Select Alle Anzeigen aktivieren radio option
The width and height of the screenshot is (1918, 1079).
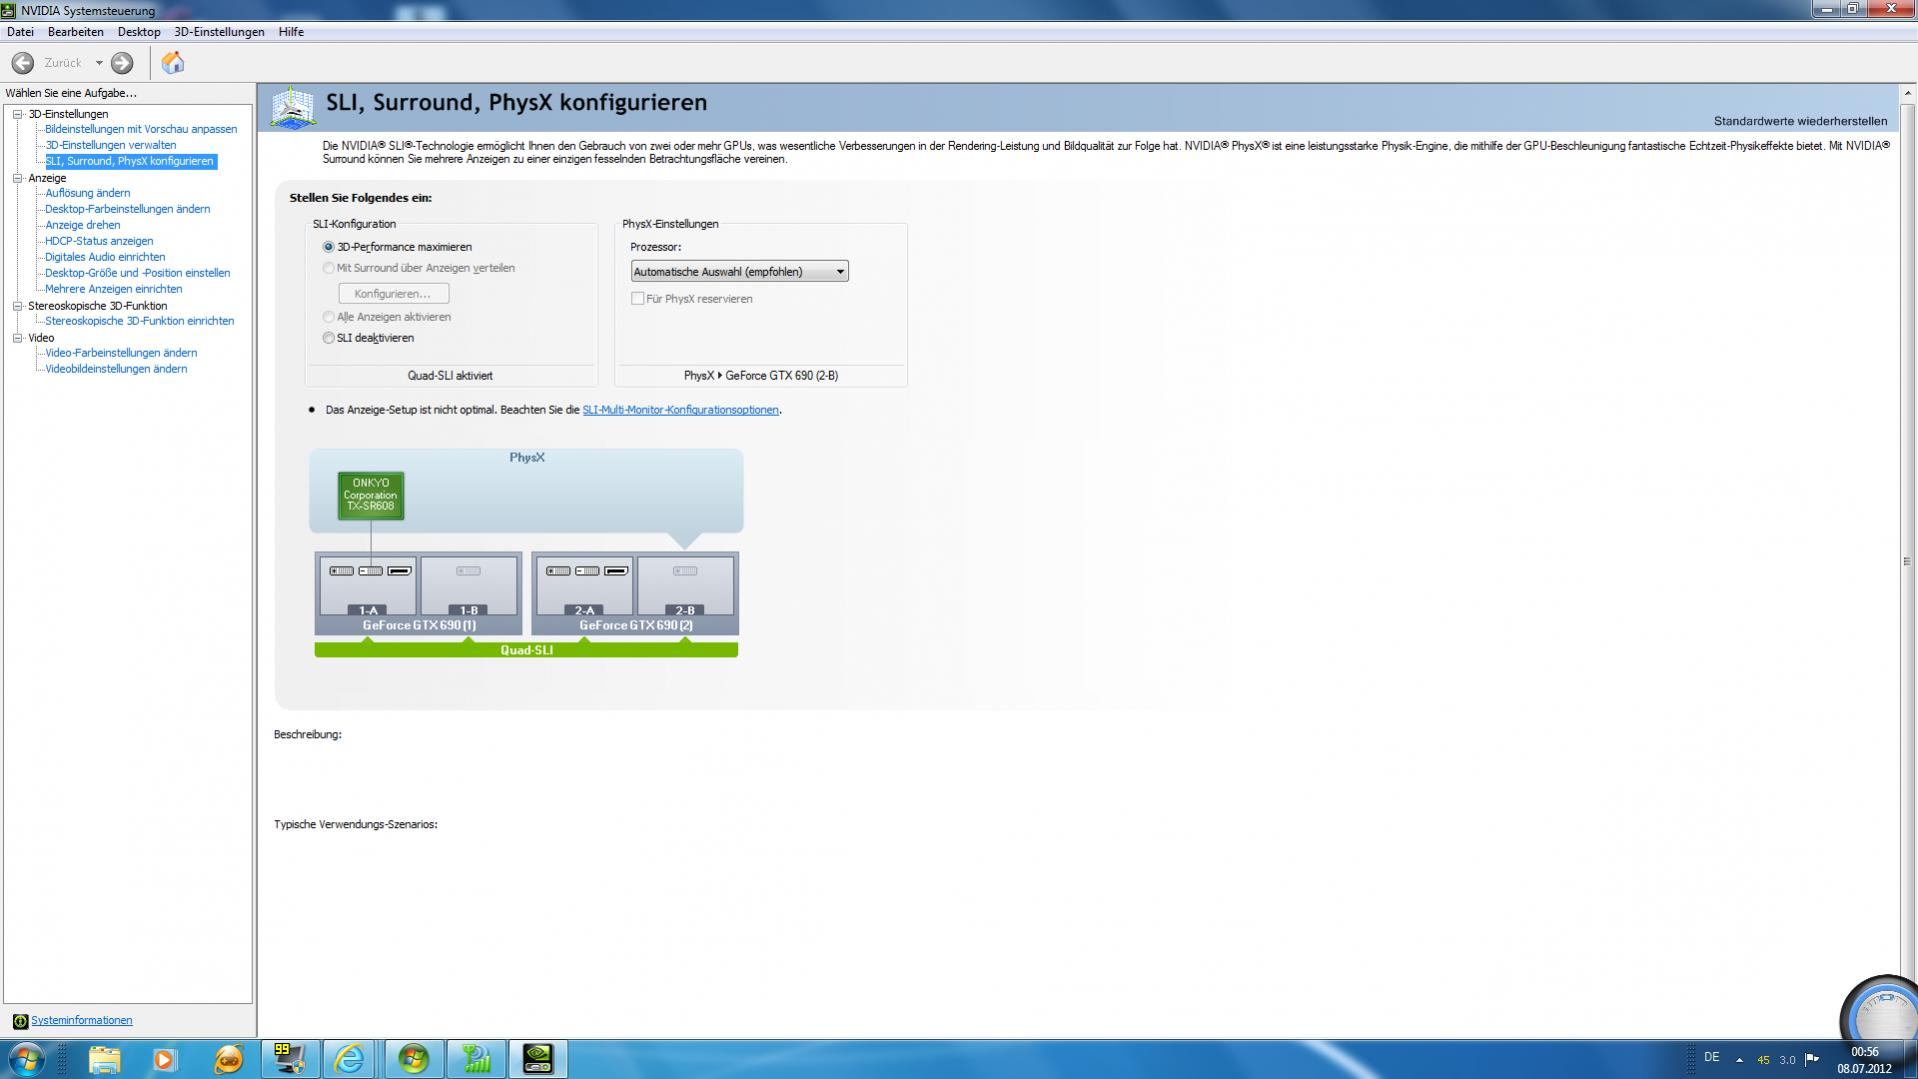point(328,317)
